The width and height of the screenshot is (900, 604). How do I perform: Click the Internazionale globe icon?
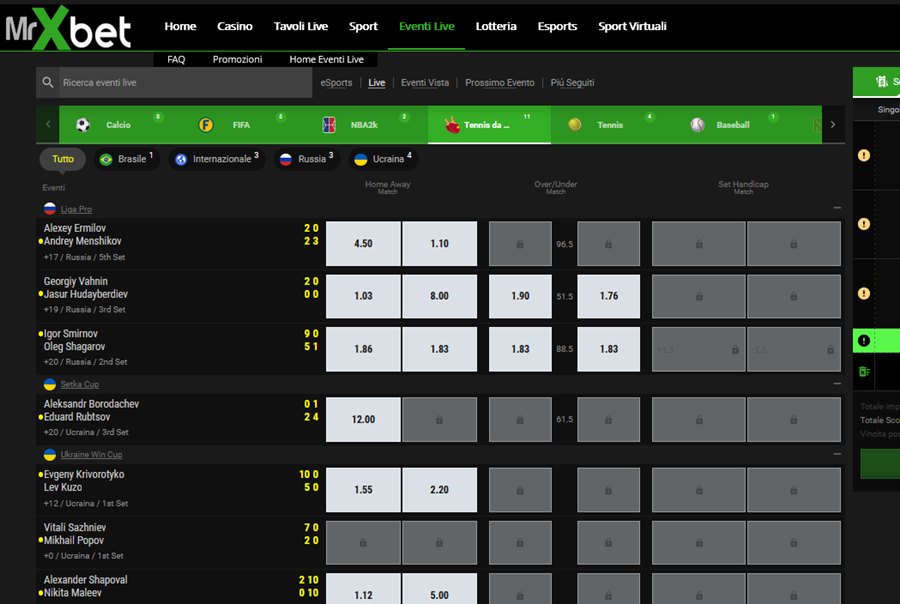click(x=181, y=160)
